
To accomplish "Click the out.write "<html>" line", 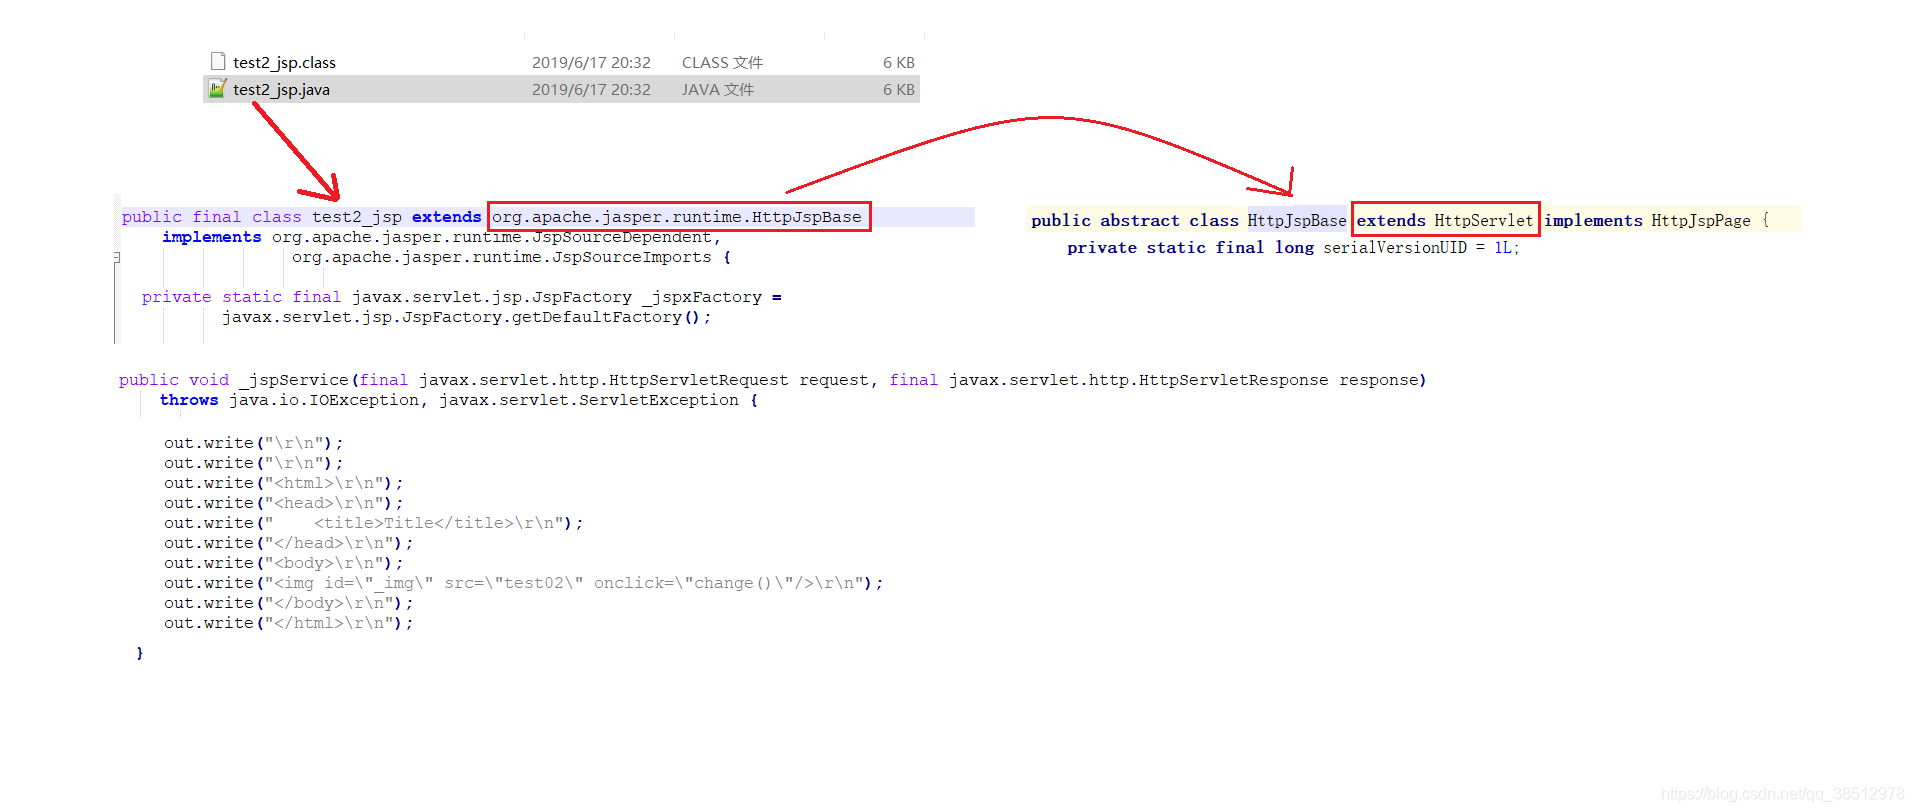I will (x=283, y=483).
